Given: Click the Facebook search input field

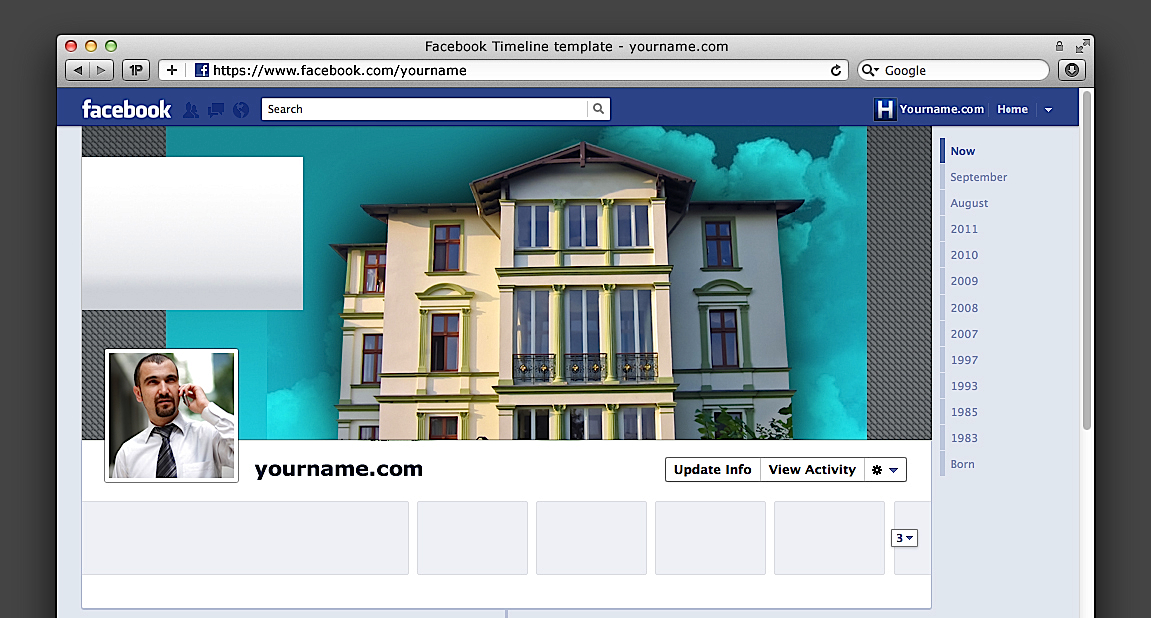Looking at the screenshot, I should pyautogui.click(x=424, y=109).
